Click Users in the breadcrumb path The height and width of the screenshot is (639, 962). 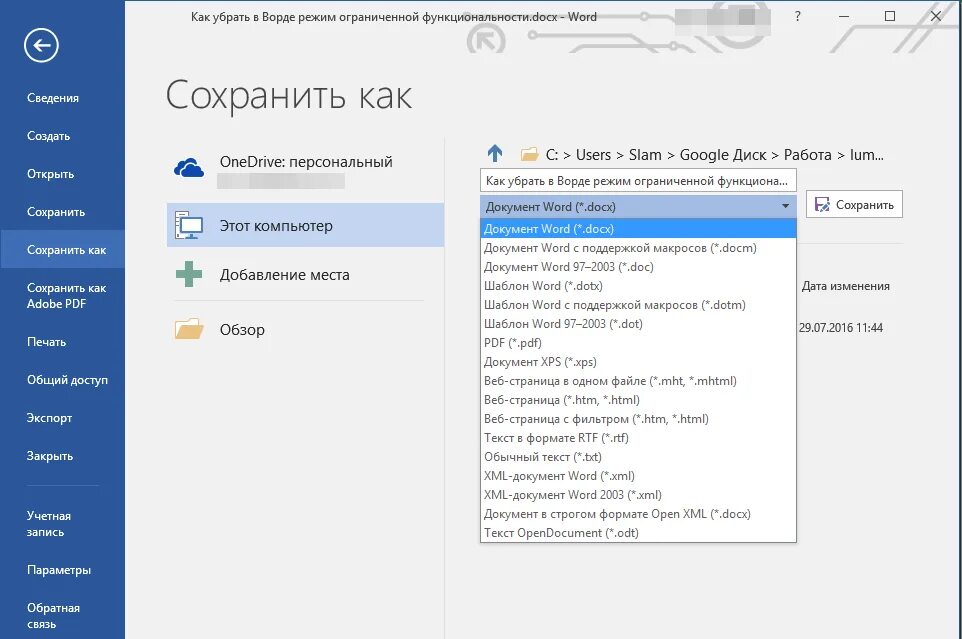point(593,155)
